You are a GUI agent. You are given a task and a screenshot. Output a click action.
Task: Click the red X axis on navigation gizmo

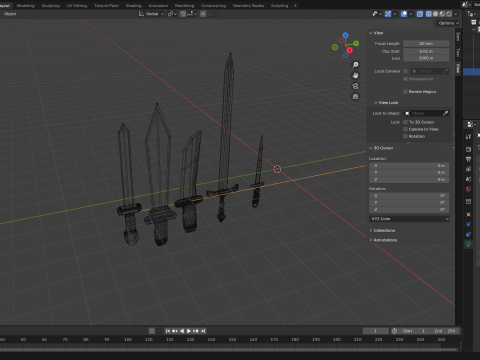[x=349, y=50]
